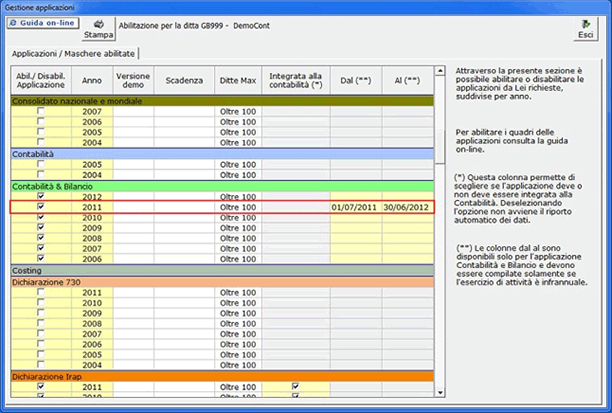Enable Dichiarazione 730 2007 checkbox
Image resolution: width=612 pixels, height=413 pixels.
click(x=41, y=333)
